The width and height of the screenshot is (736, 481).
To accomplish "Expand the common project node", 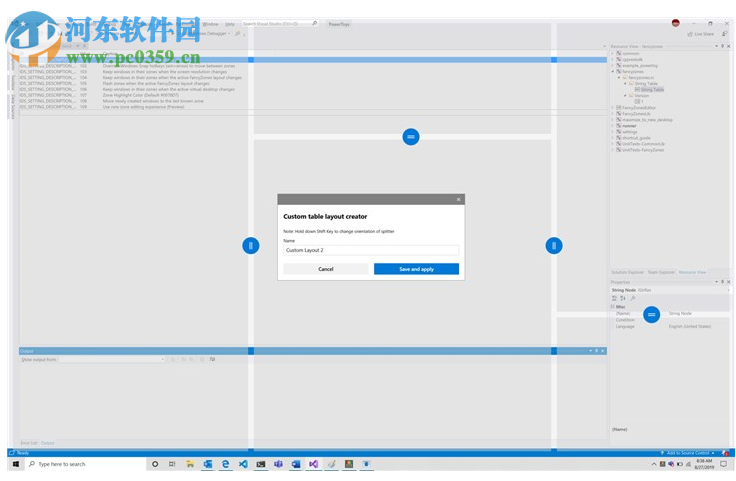I will pos(613,53).
